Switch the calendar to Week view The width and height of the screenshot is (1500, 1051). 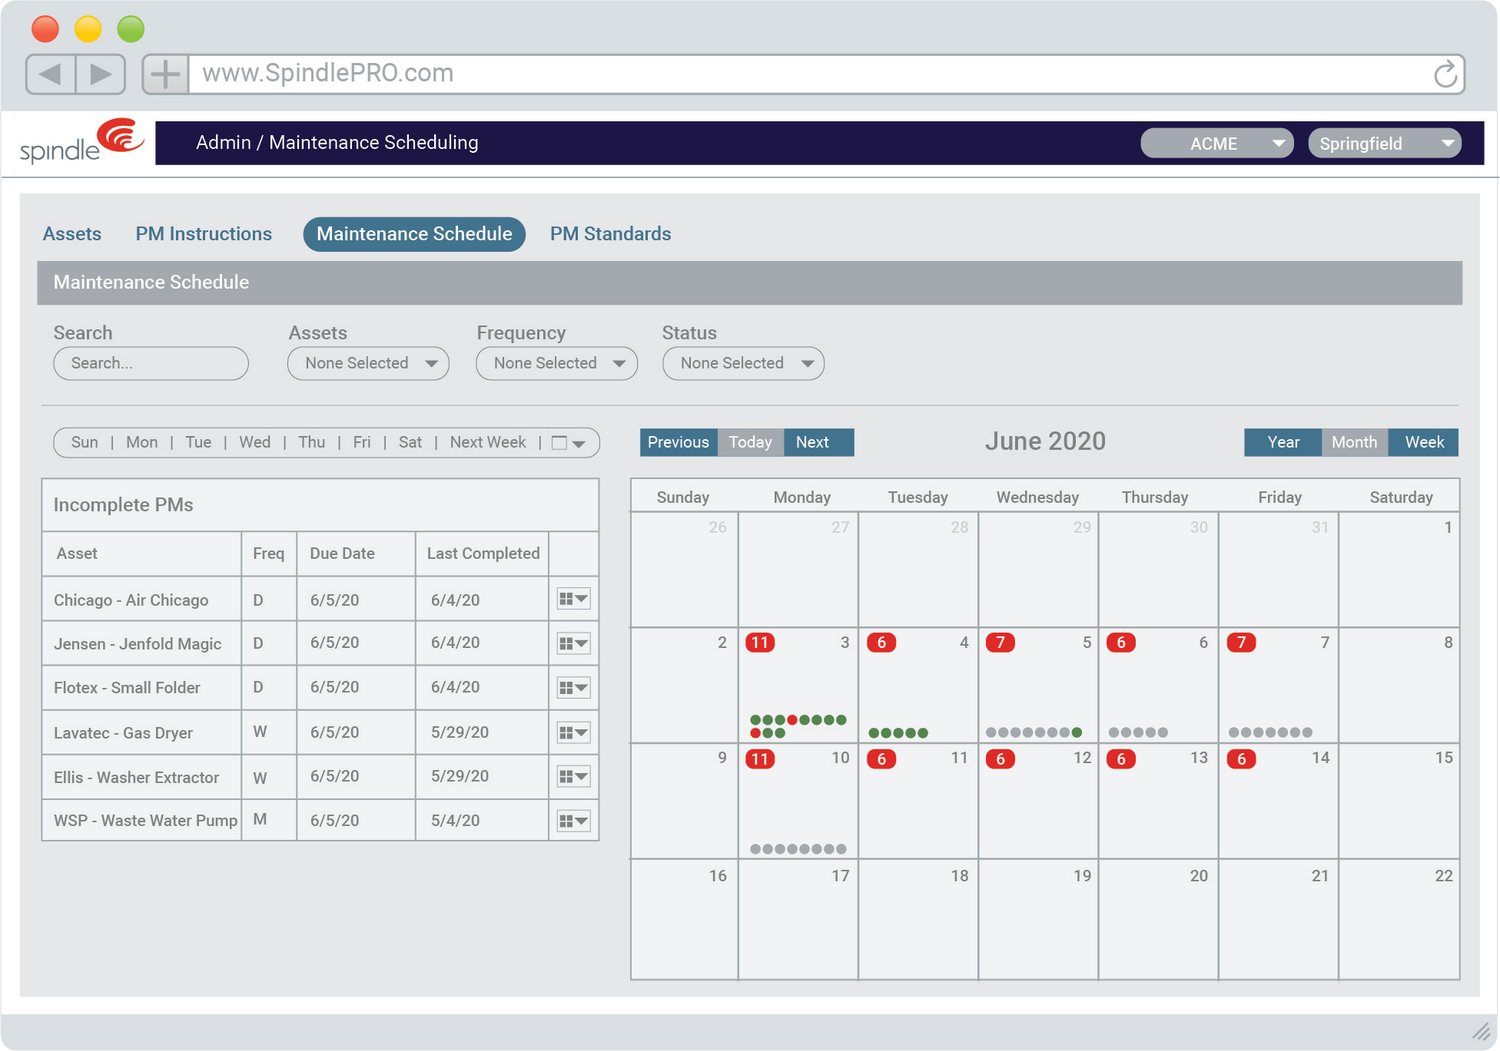[x=1423, y=442]
